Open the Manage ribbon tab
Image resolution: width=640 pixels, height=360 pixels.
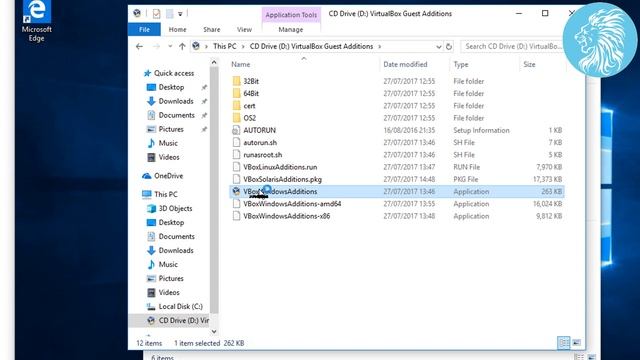[x=291, y=29]
